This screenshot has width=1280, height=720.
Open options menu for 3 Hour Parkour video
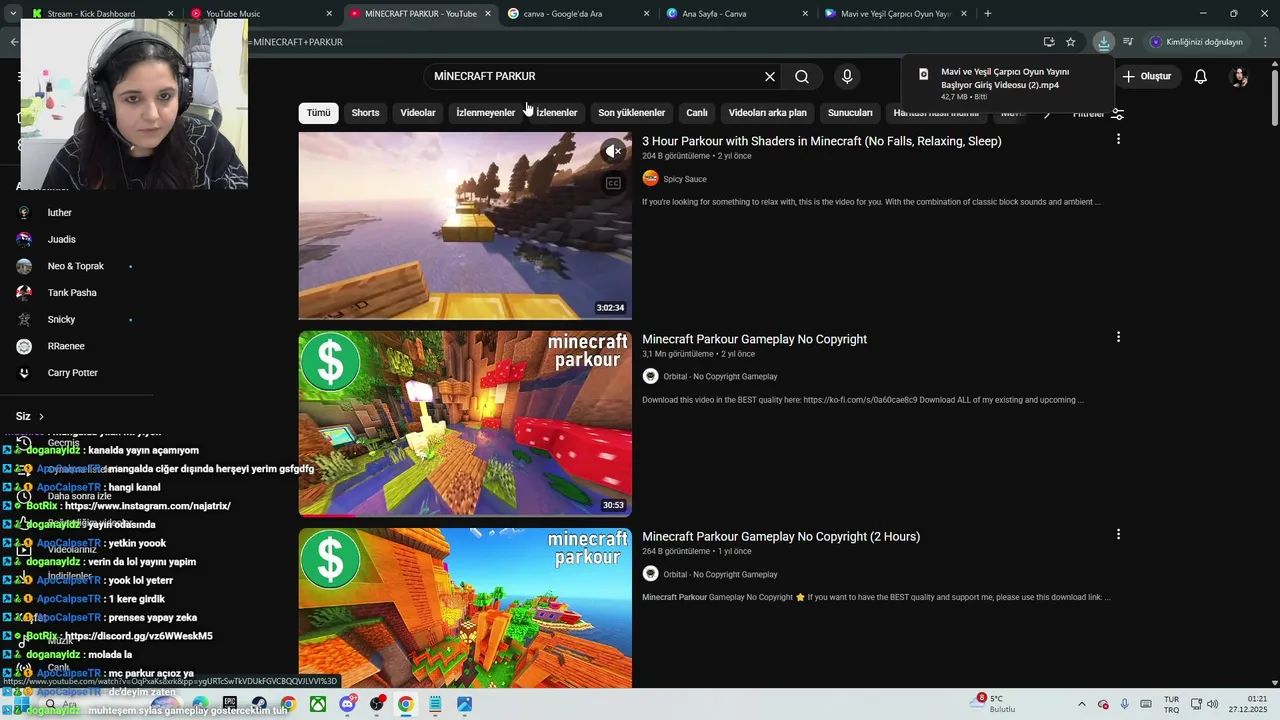(x=1118, y=139)
